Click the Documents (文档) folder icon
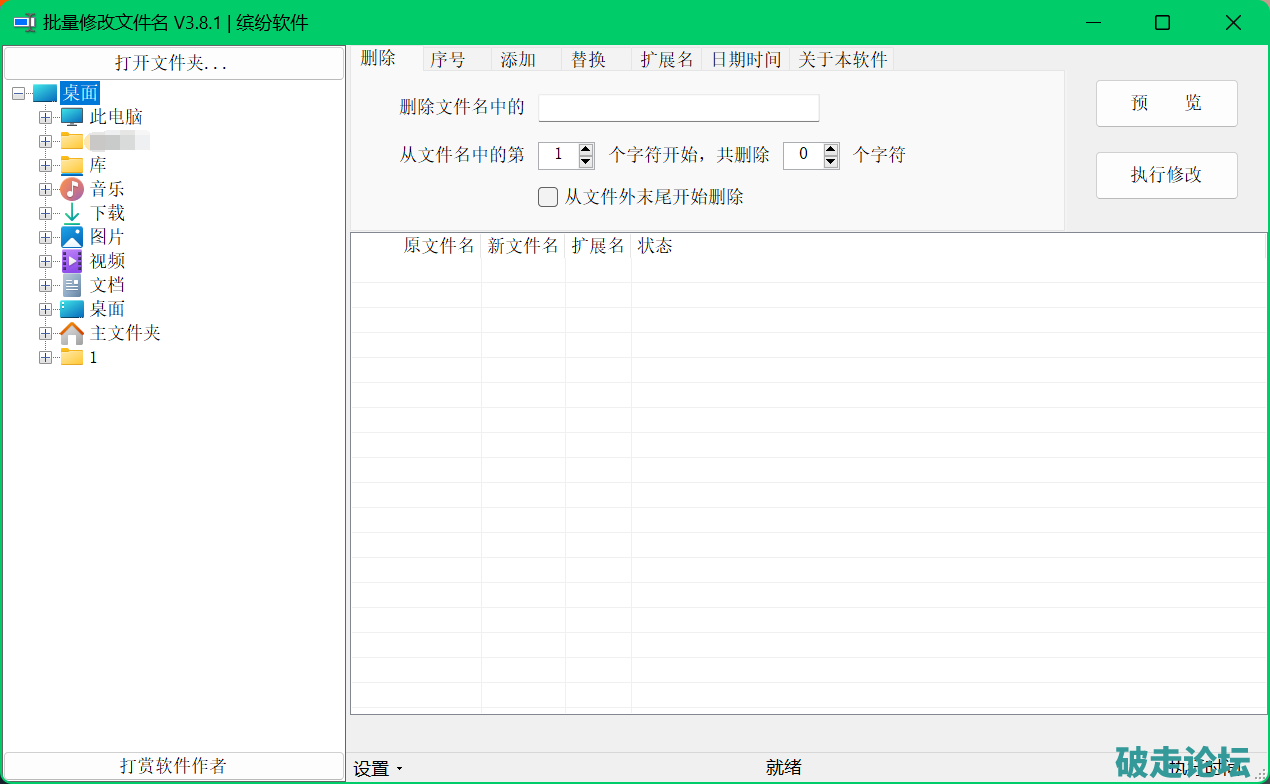 (x=72, y=285)
